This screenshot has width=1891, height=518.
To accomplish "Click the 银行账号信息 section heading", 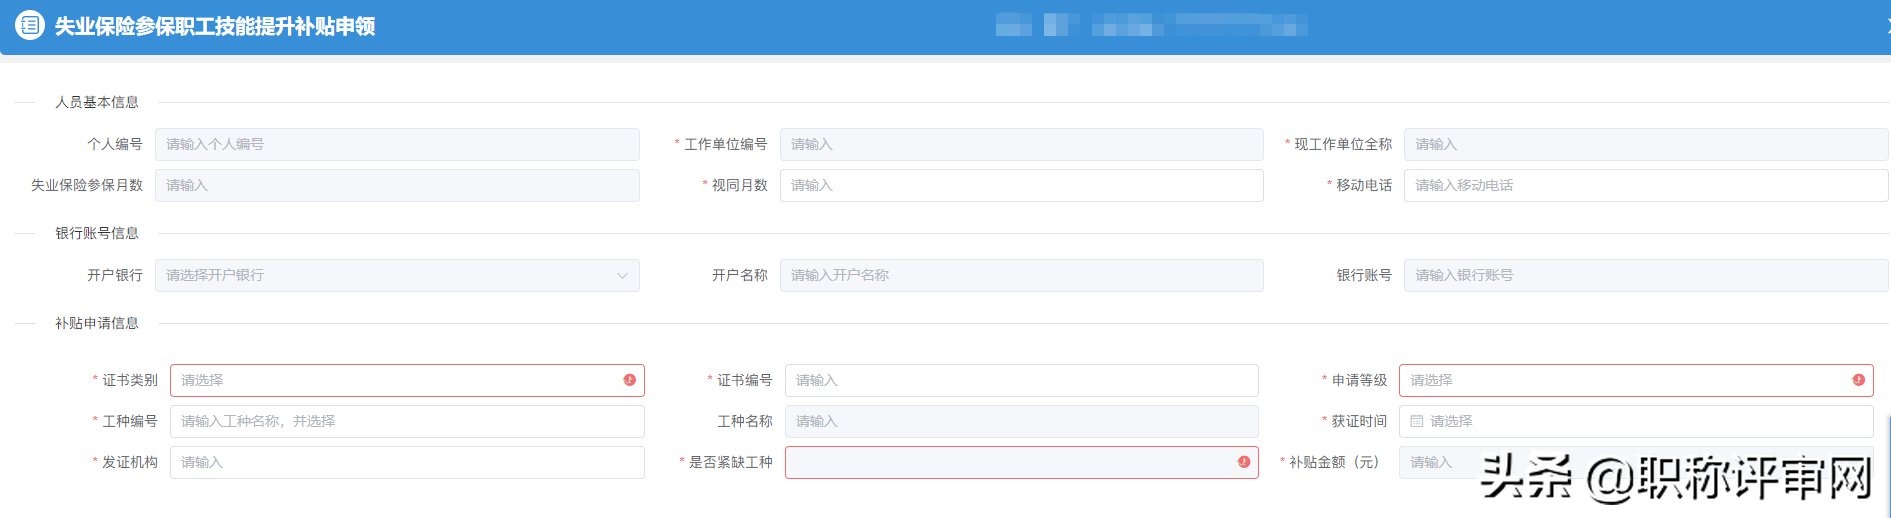I will (97, 233).
